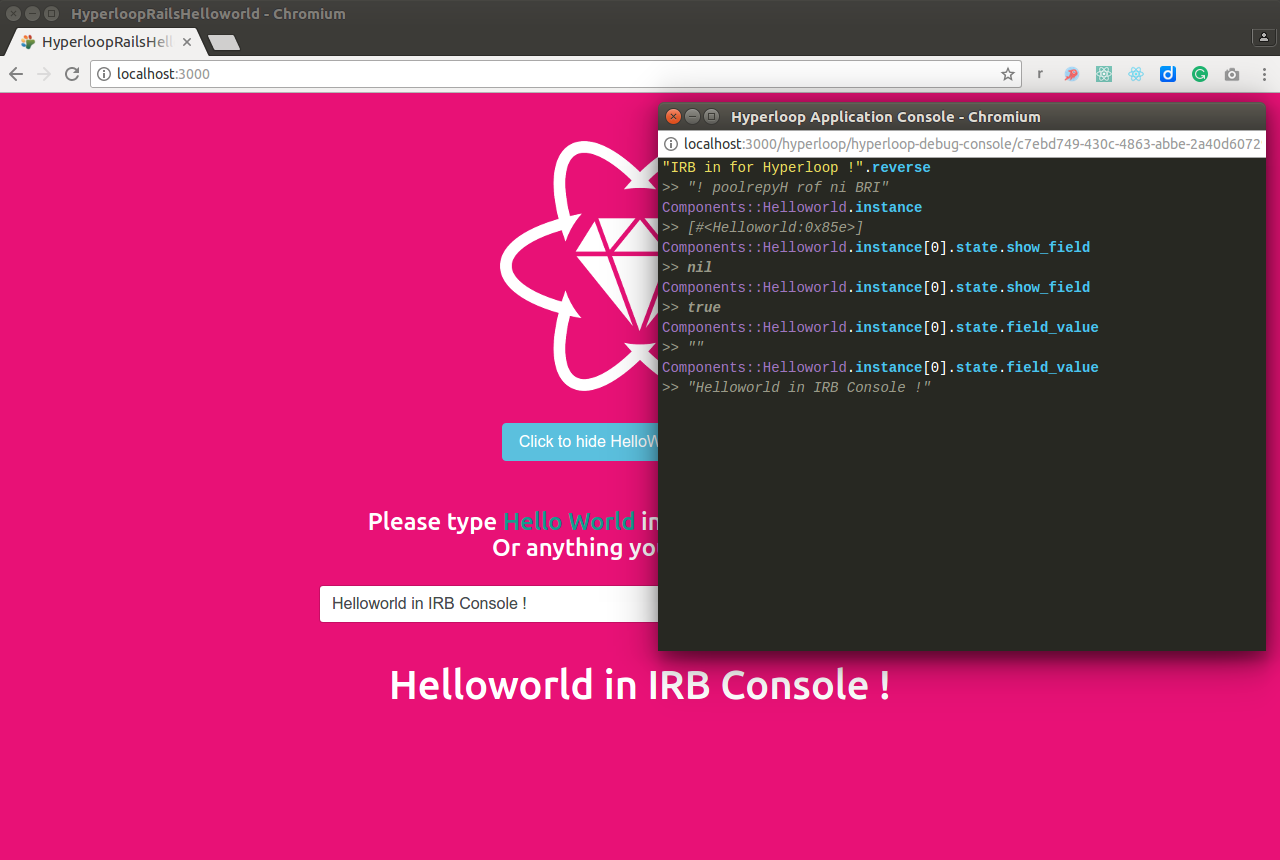Open the blue 'd' extension icon
The width and height of the screenshot is (1280, 860).
[x=1168, y=74]
